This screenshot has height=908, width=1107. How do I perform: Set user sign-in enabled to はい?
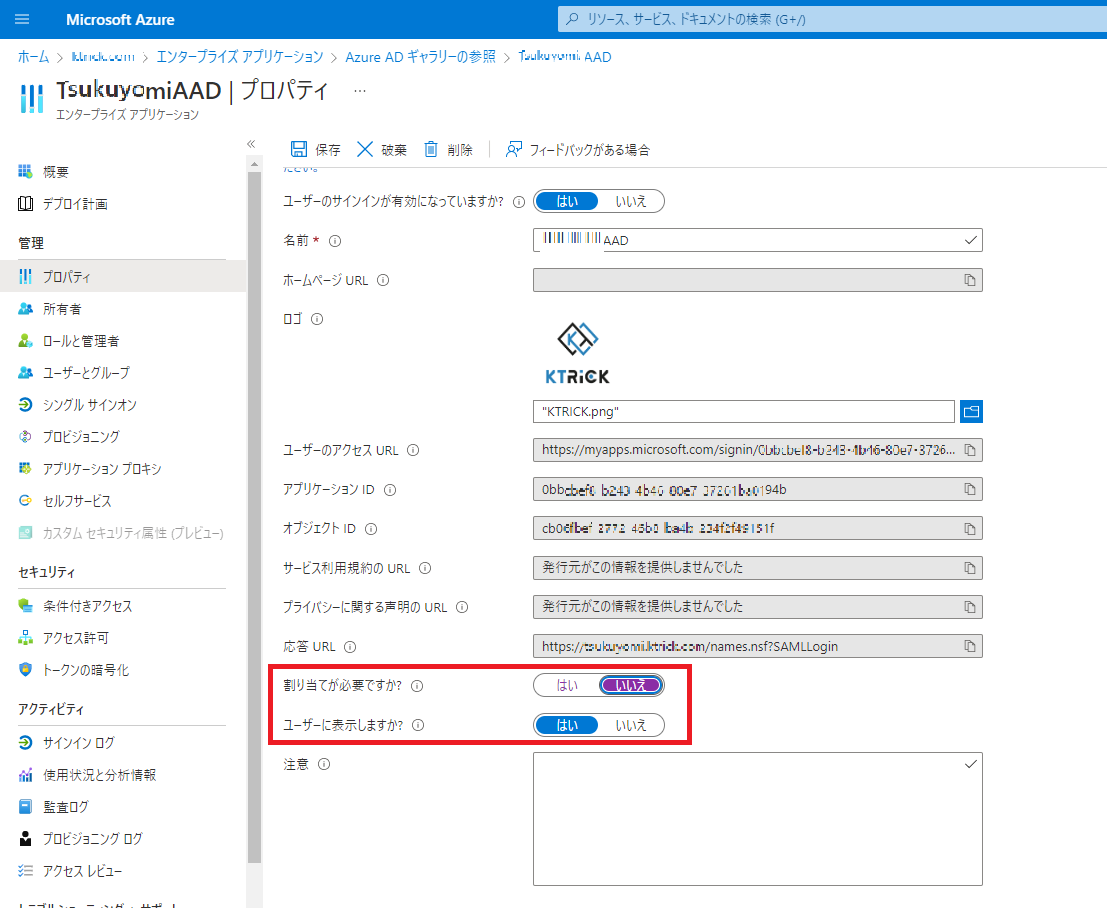point(567,201)
